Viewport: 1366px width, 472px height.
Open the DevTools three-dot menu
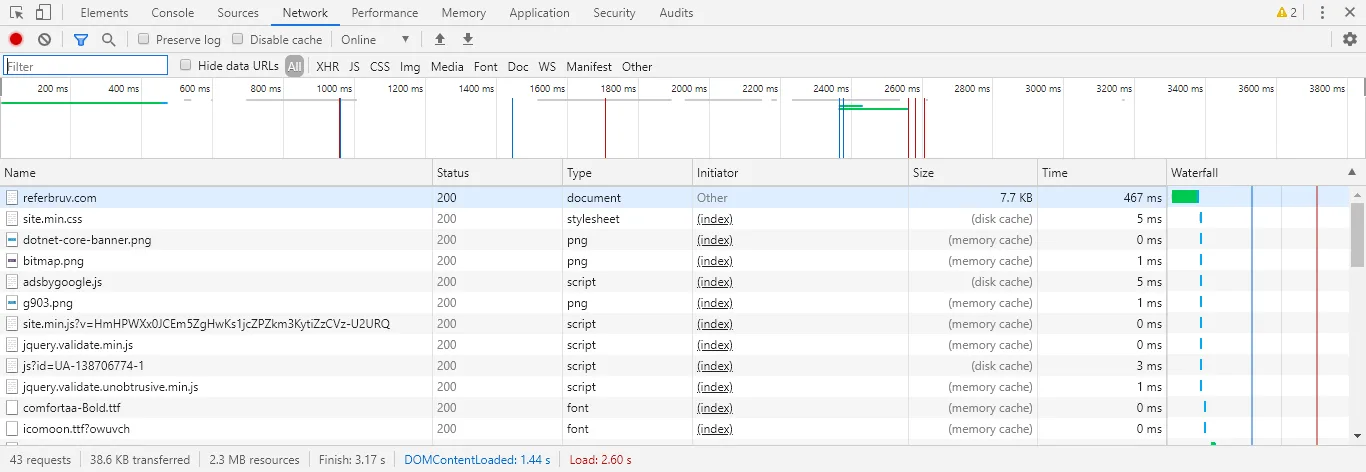point(1322,13)
